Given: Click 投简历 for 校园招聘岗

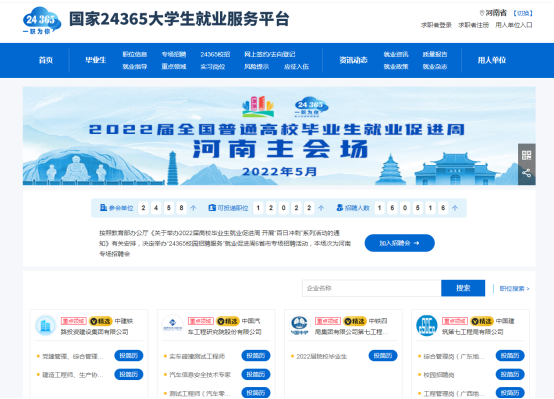Looking at the screenshot, I should (x=510, y=374).
